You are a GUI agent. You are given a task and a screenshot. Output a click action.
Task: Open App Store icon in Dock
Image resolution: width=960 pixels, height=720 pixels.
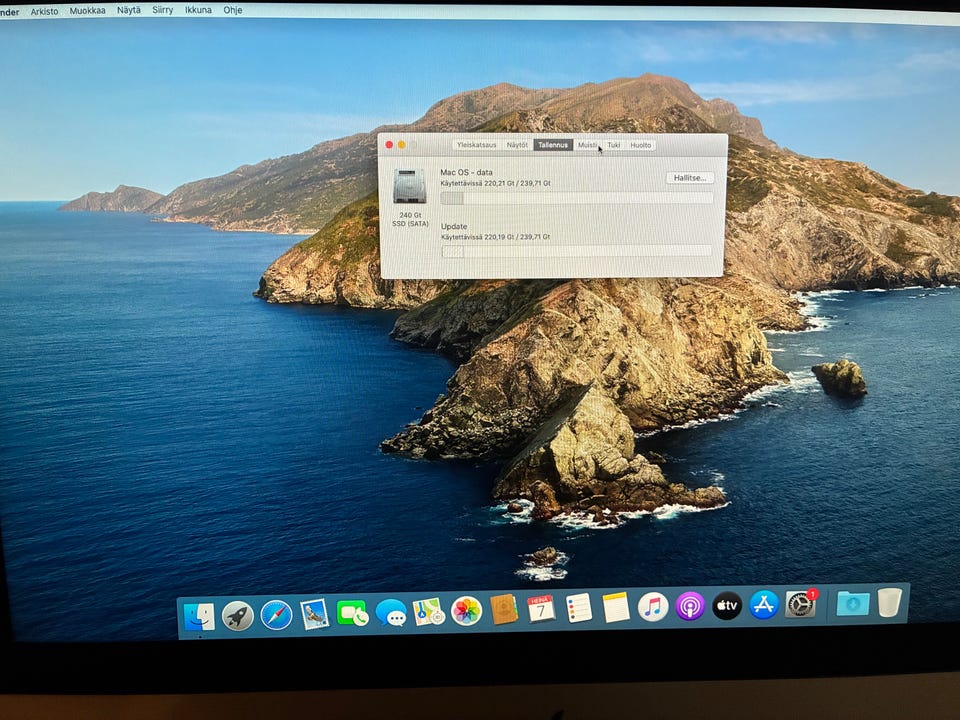click(763, 605)
